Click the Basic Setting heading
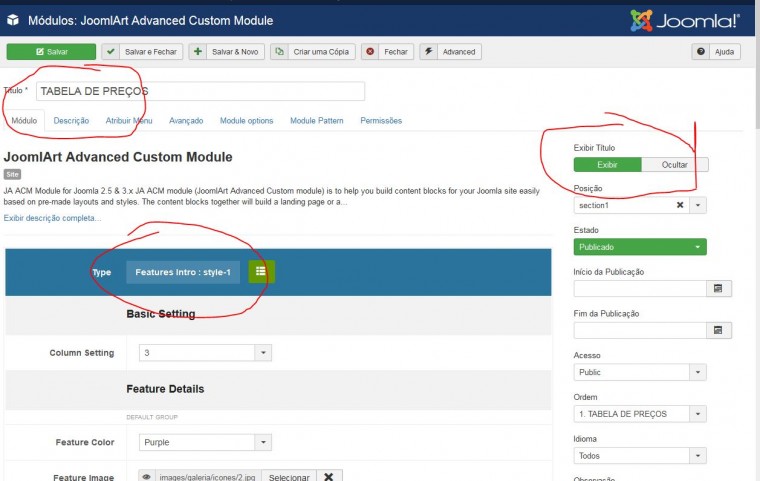 [x=161, y=314]
